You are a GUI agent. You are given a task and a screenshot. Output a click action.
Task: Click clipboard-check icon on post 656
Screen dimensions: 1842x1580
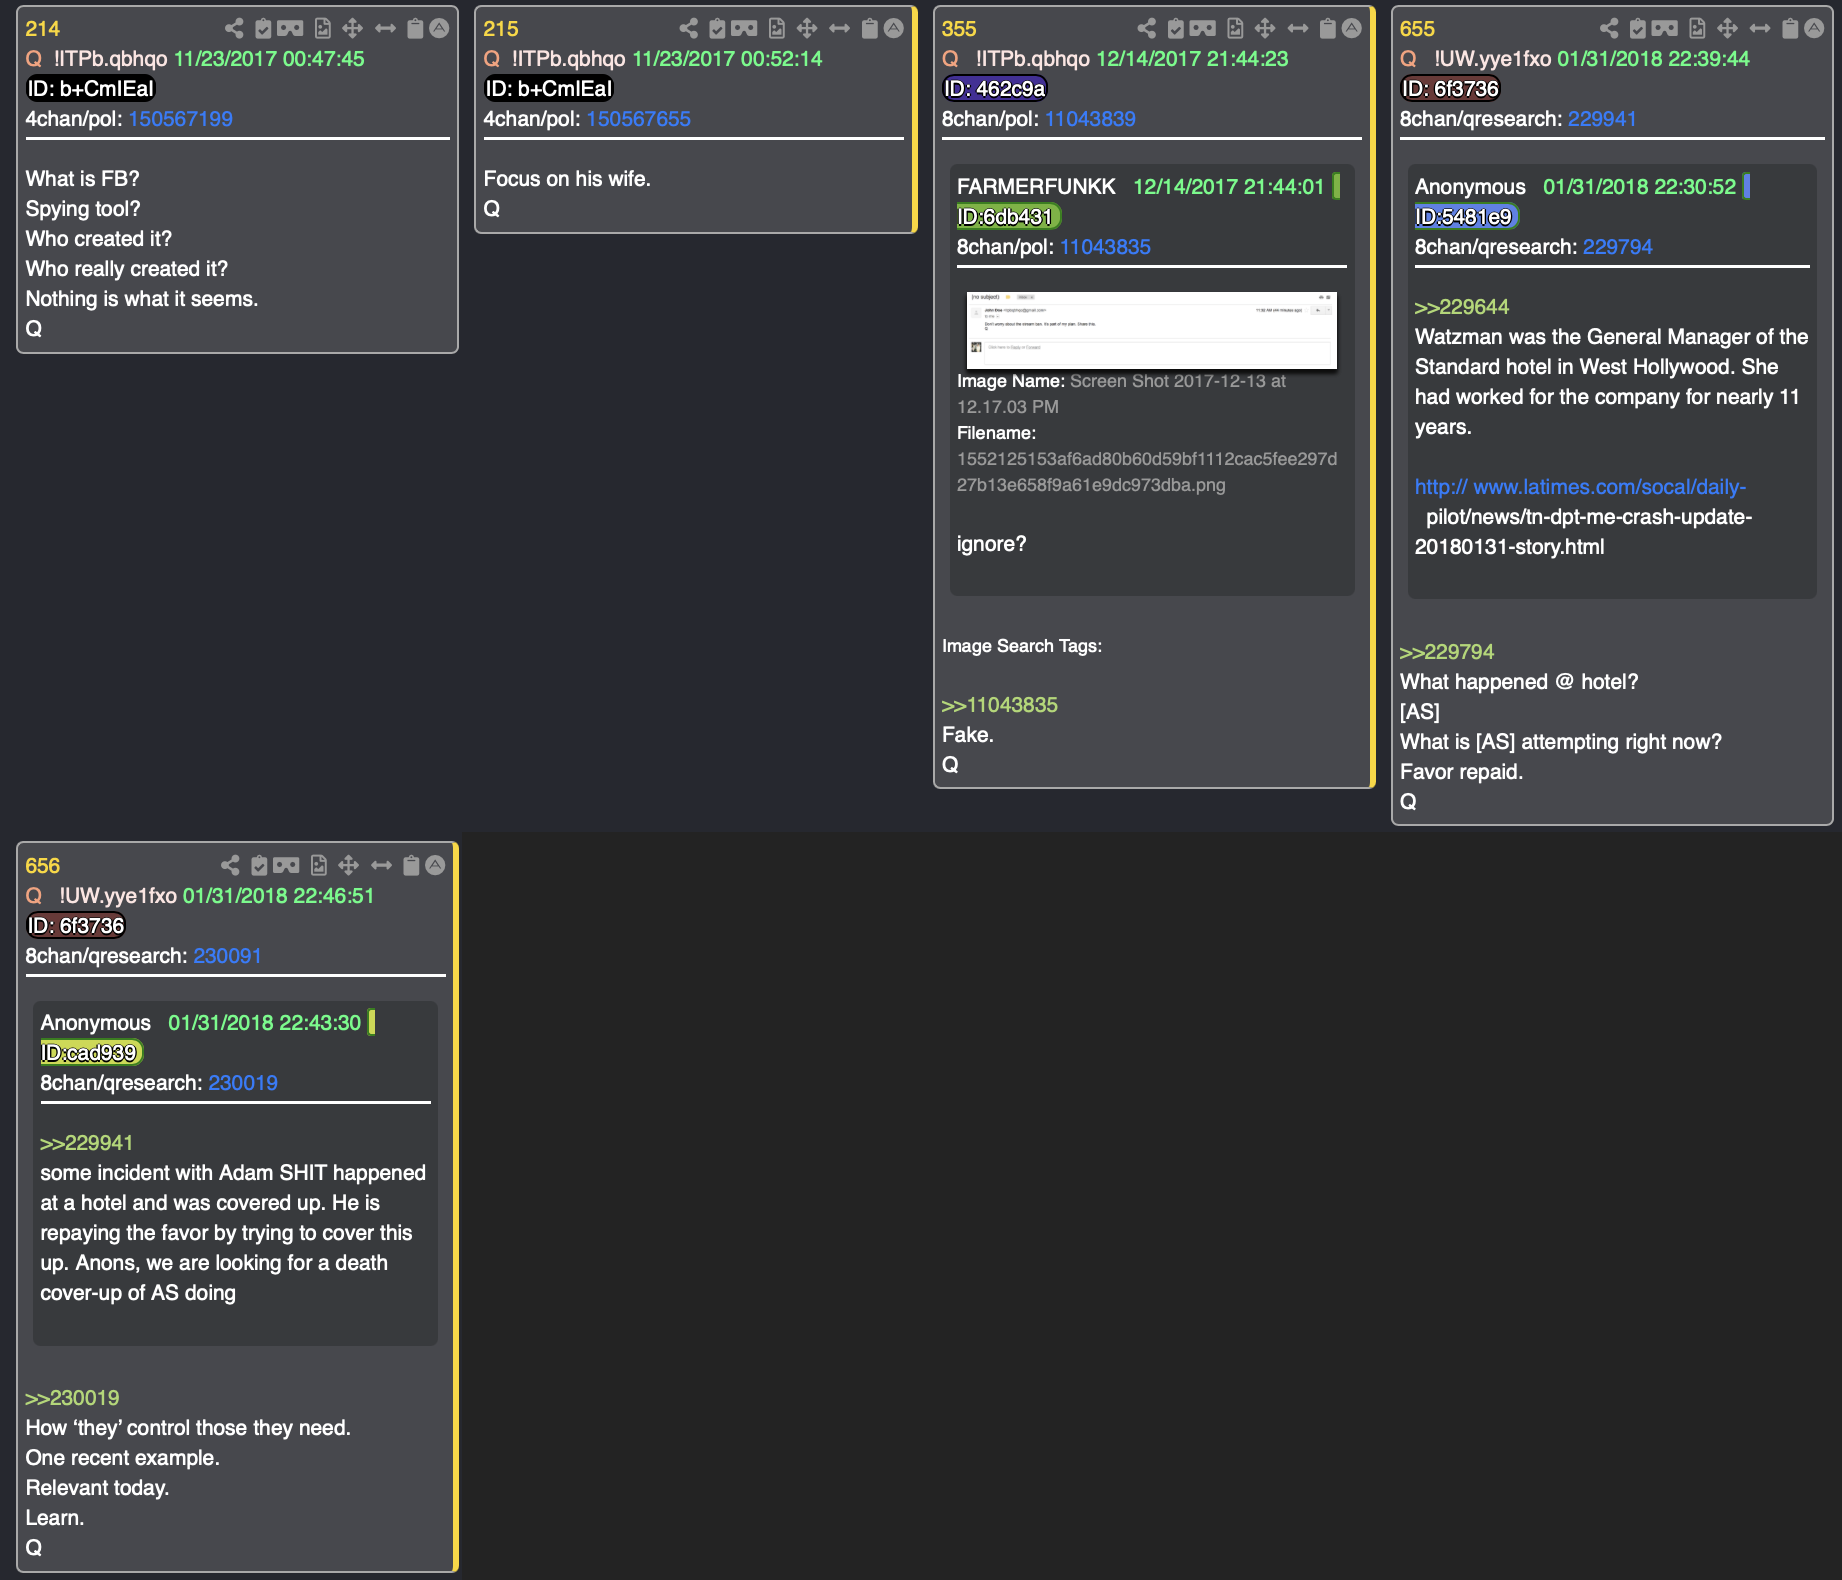click(259, 865)
